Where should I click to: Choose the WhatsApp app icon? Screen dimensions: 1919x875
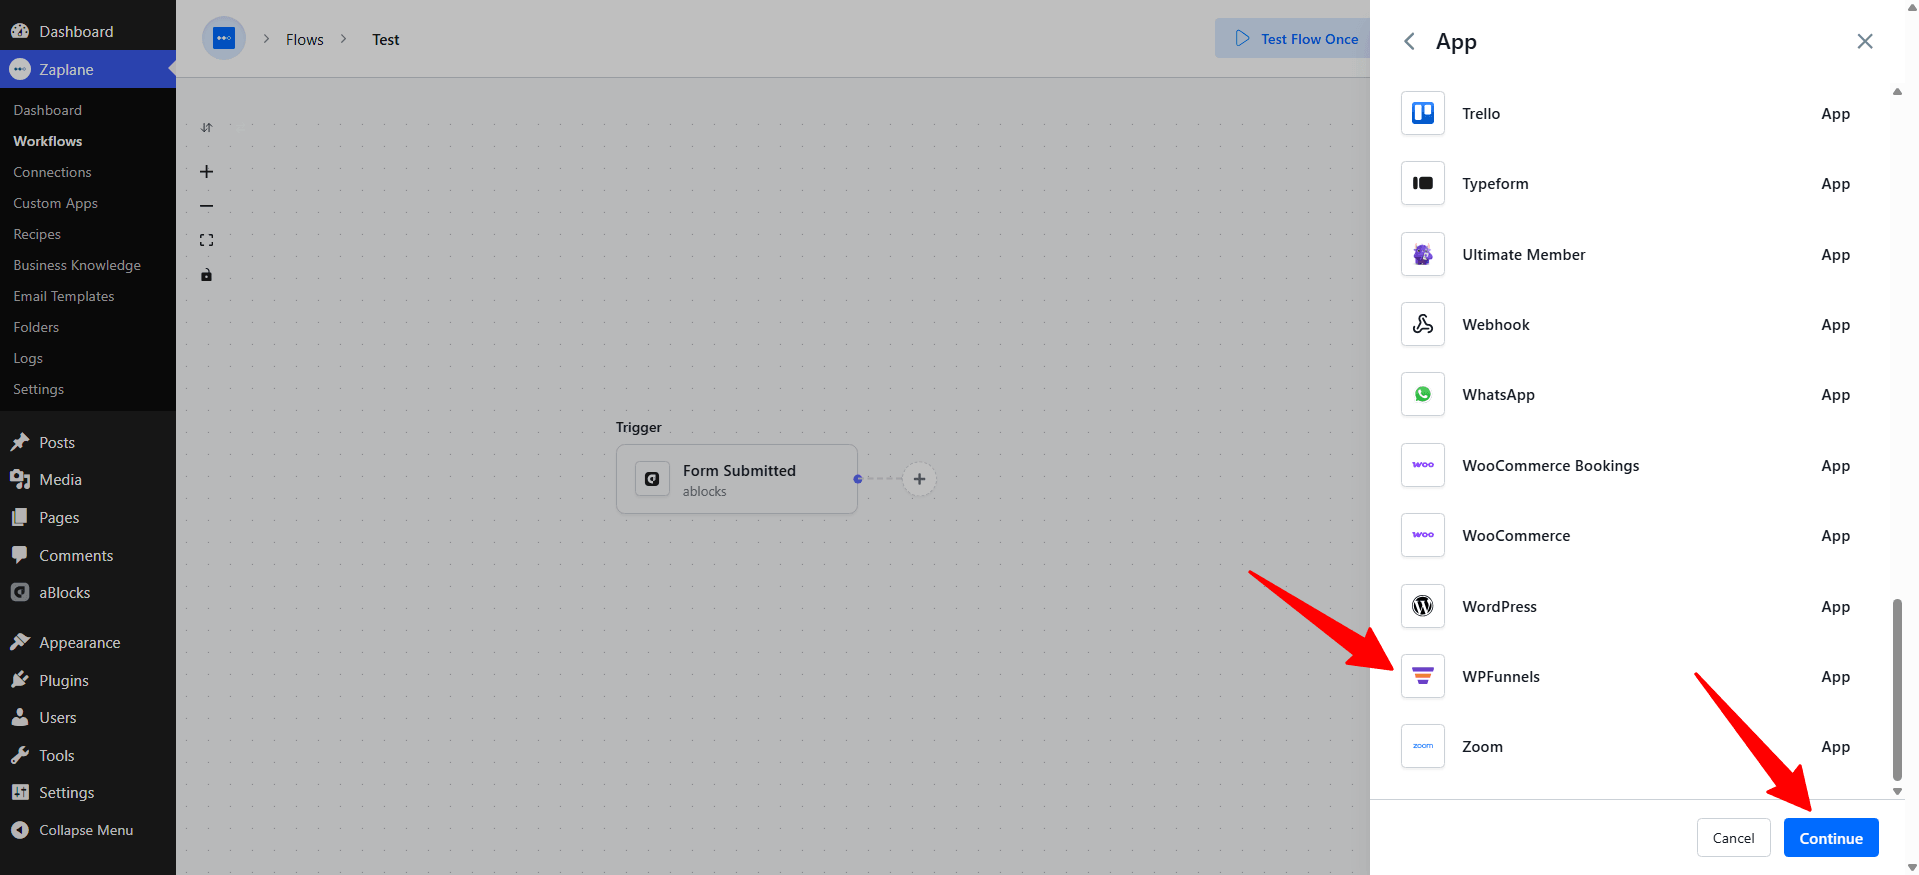[x=1422, y=394]
